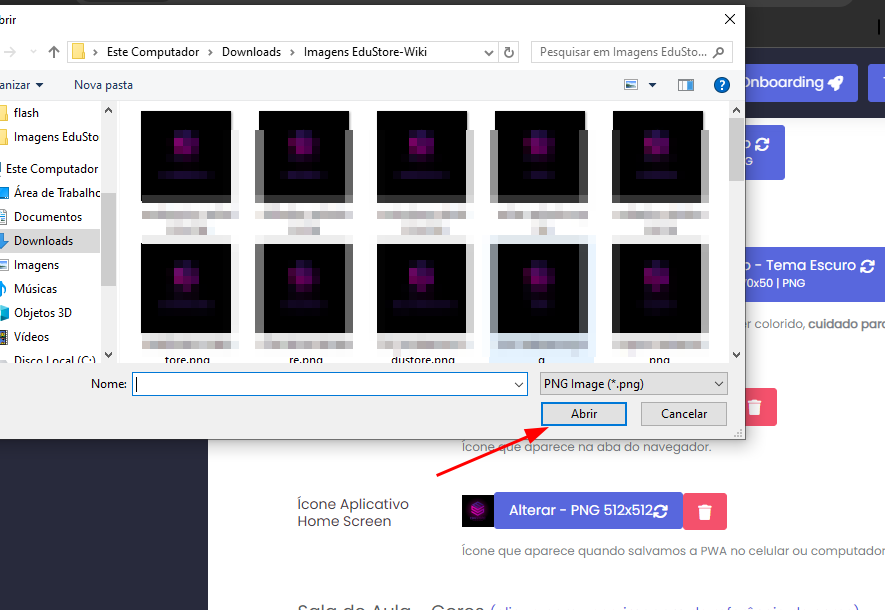
Task: Click Nova pasta in the toolbar
Action: click(103, 85)
